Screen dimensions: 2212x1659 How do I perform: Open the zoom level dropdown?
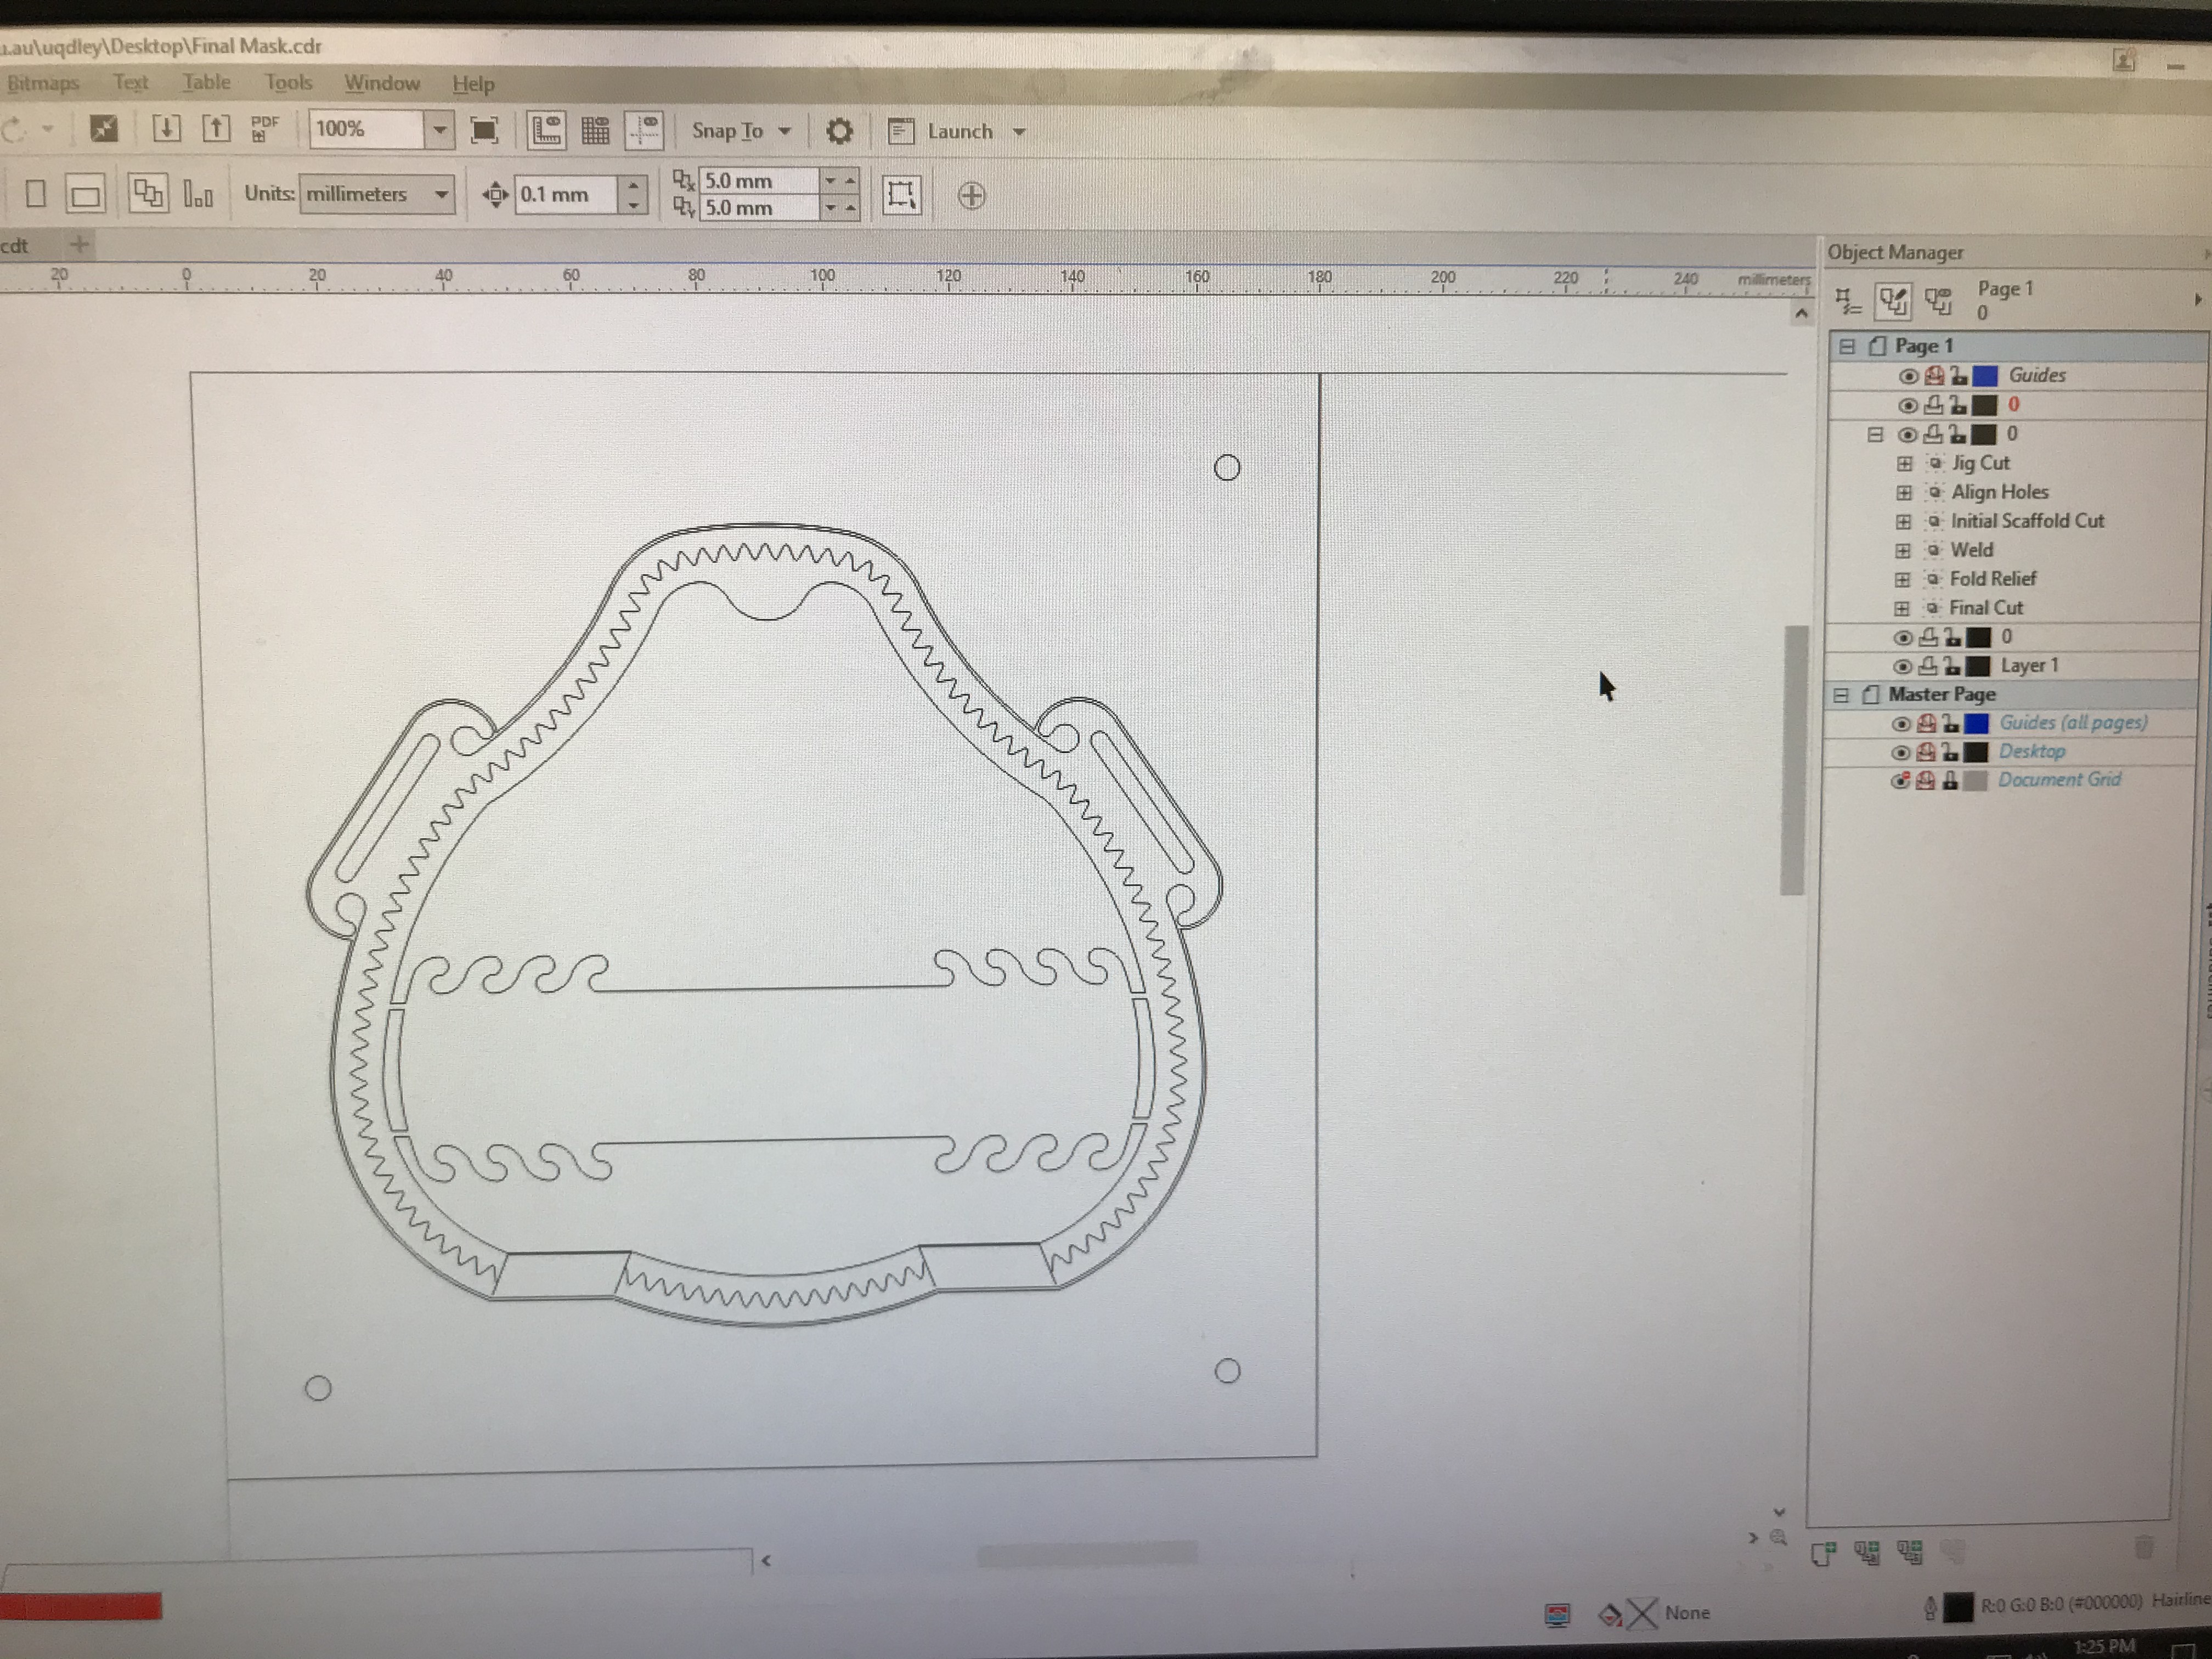click(439, 130)
